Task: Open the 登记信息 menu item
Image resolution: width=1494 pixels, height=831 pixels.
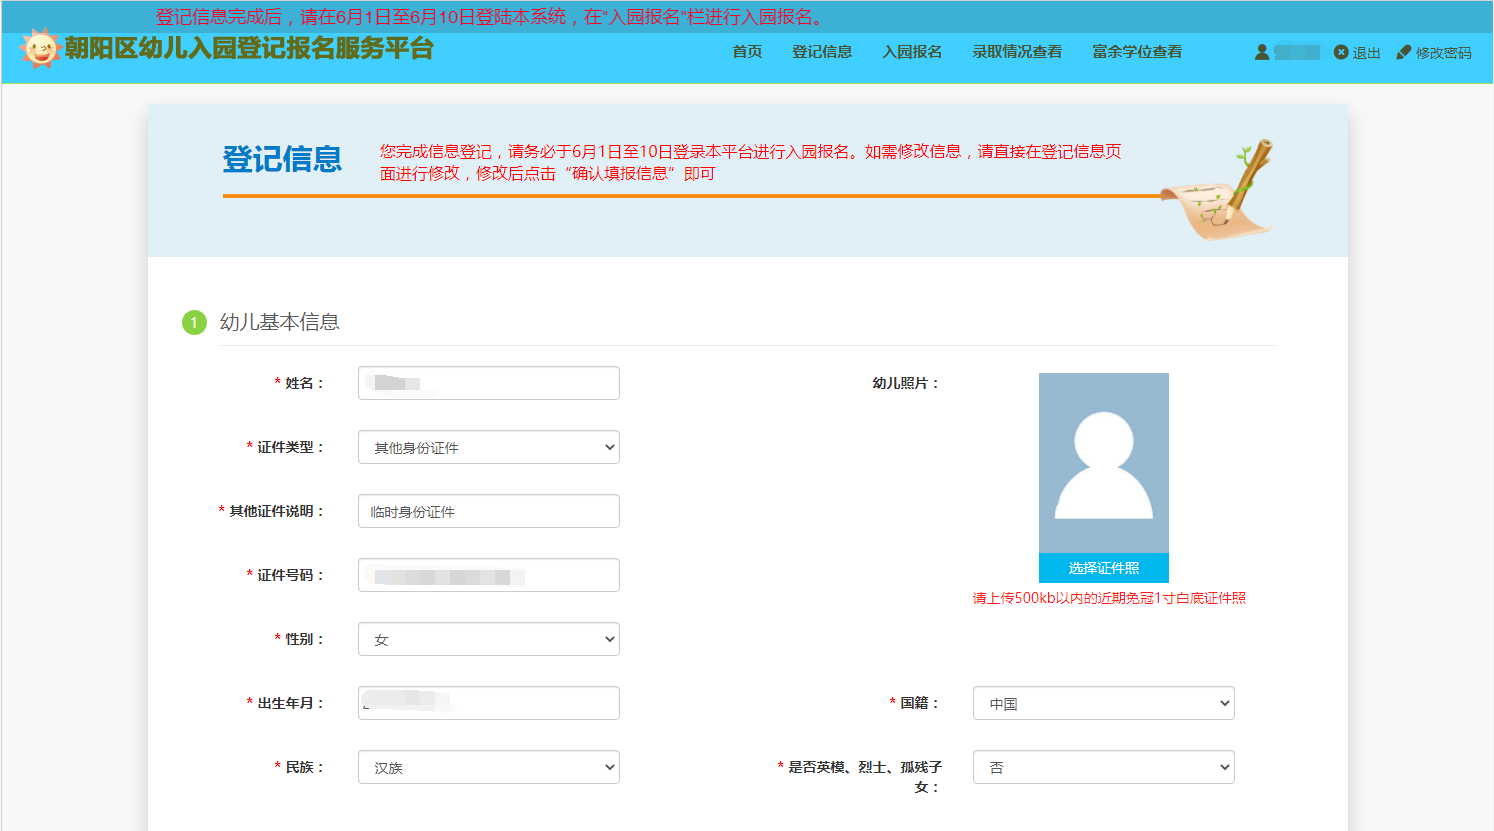Action: [x=822, y=52]
